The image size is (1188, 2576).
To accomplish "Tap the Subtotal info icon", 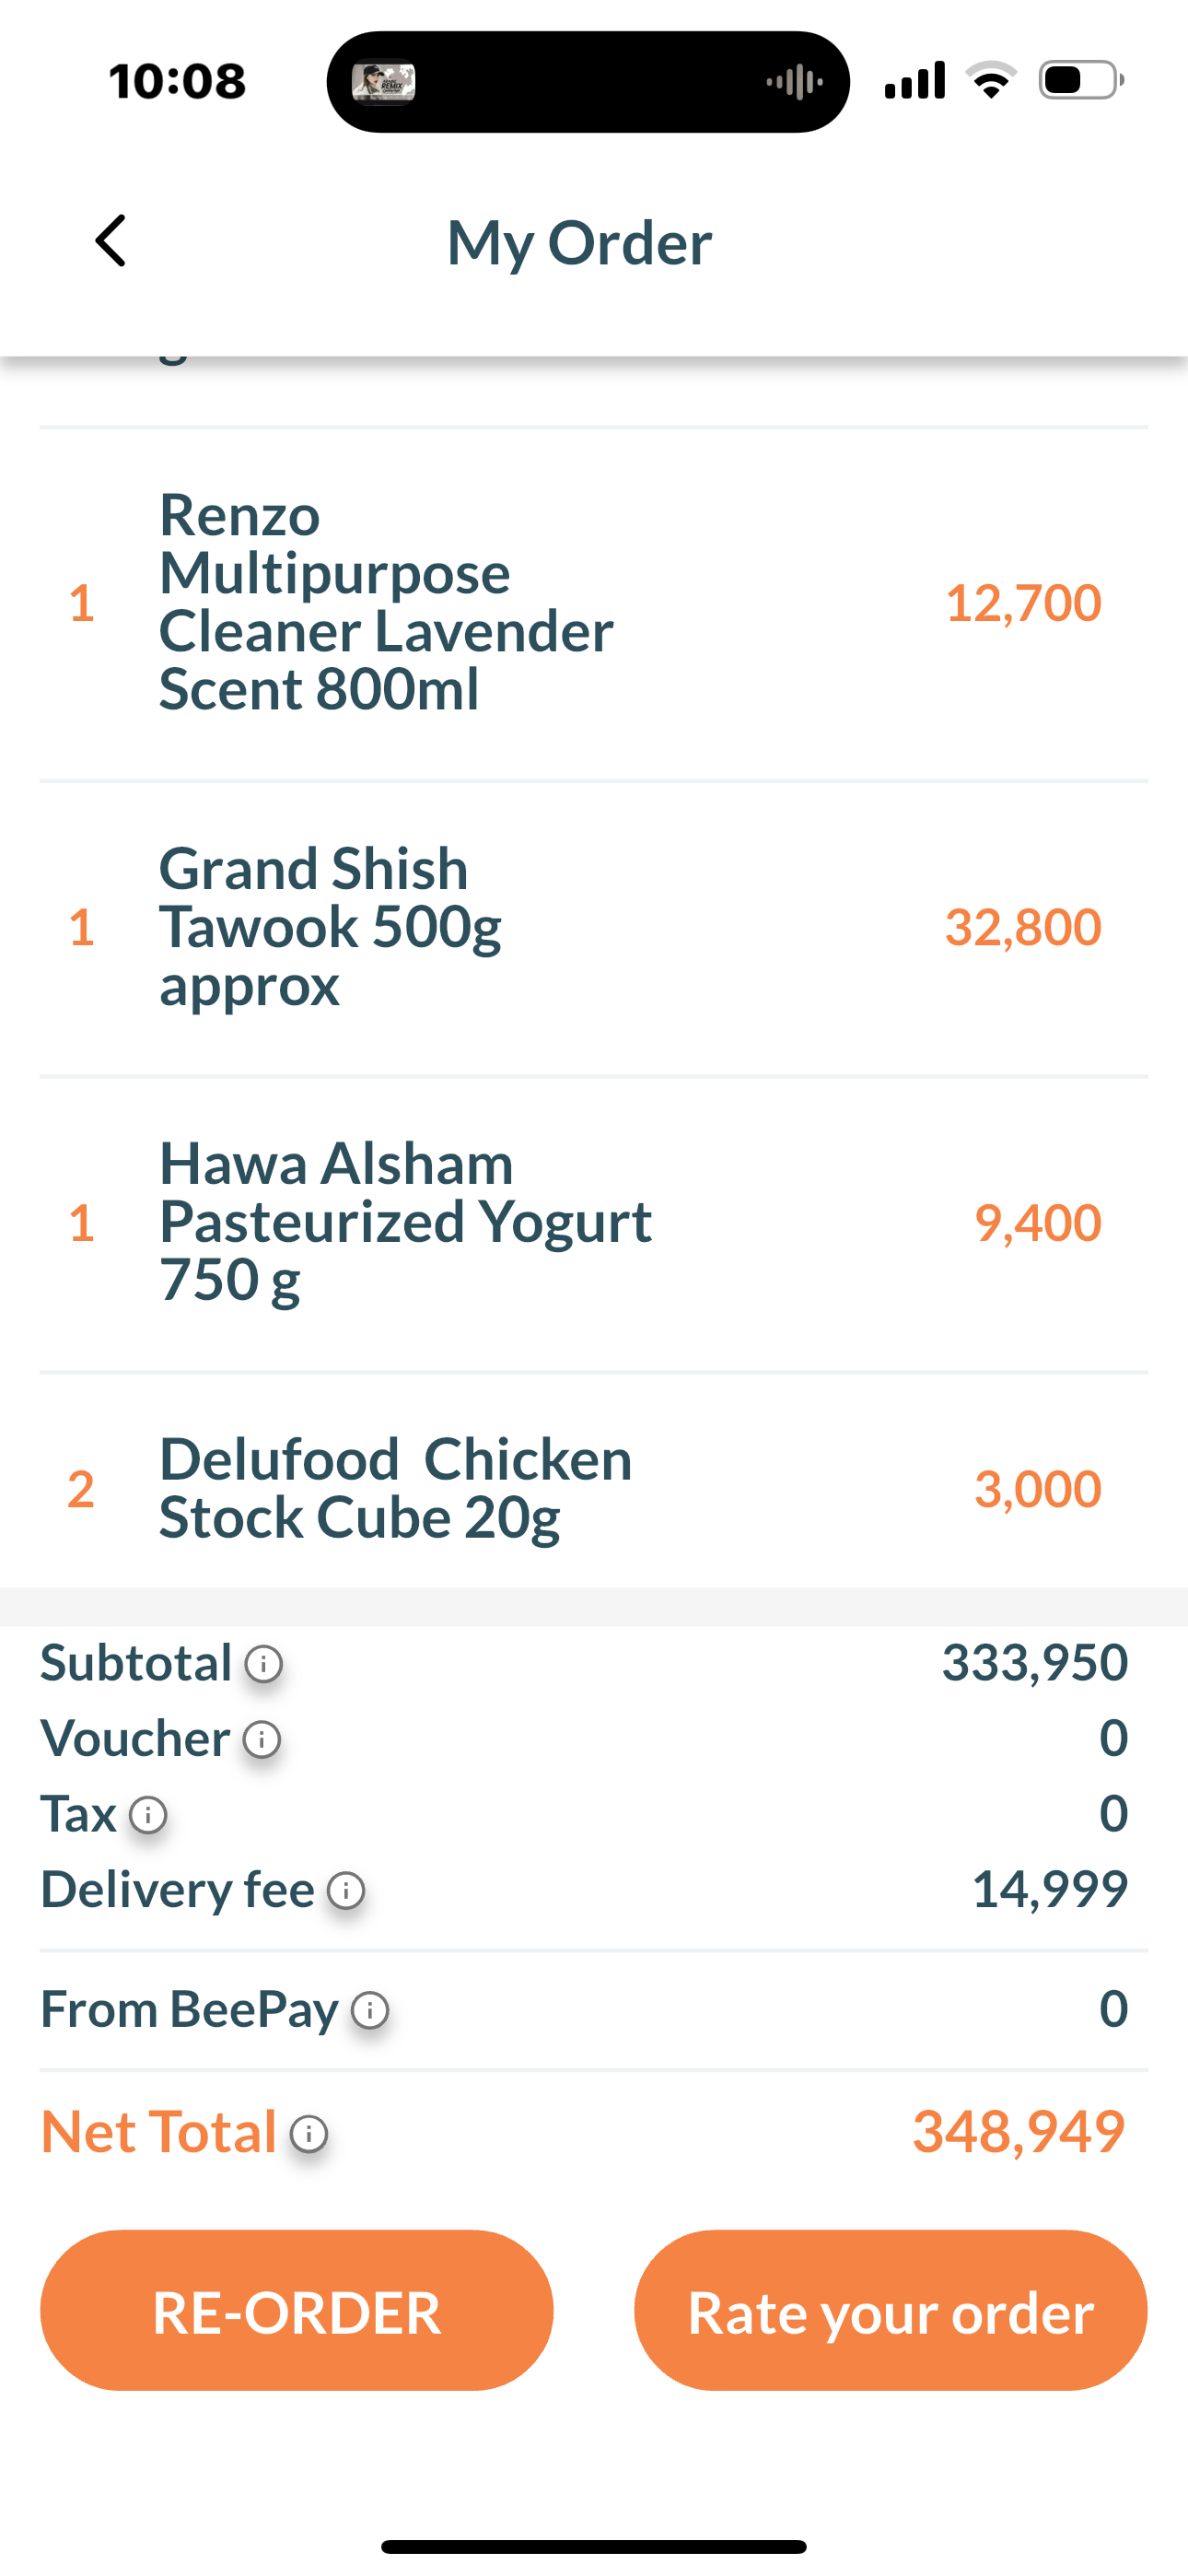I will pos(264,1664).
